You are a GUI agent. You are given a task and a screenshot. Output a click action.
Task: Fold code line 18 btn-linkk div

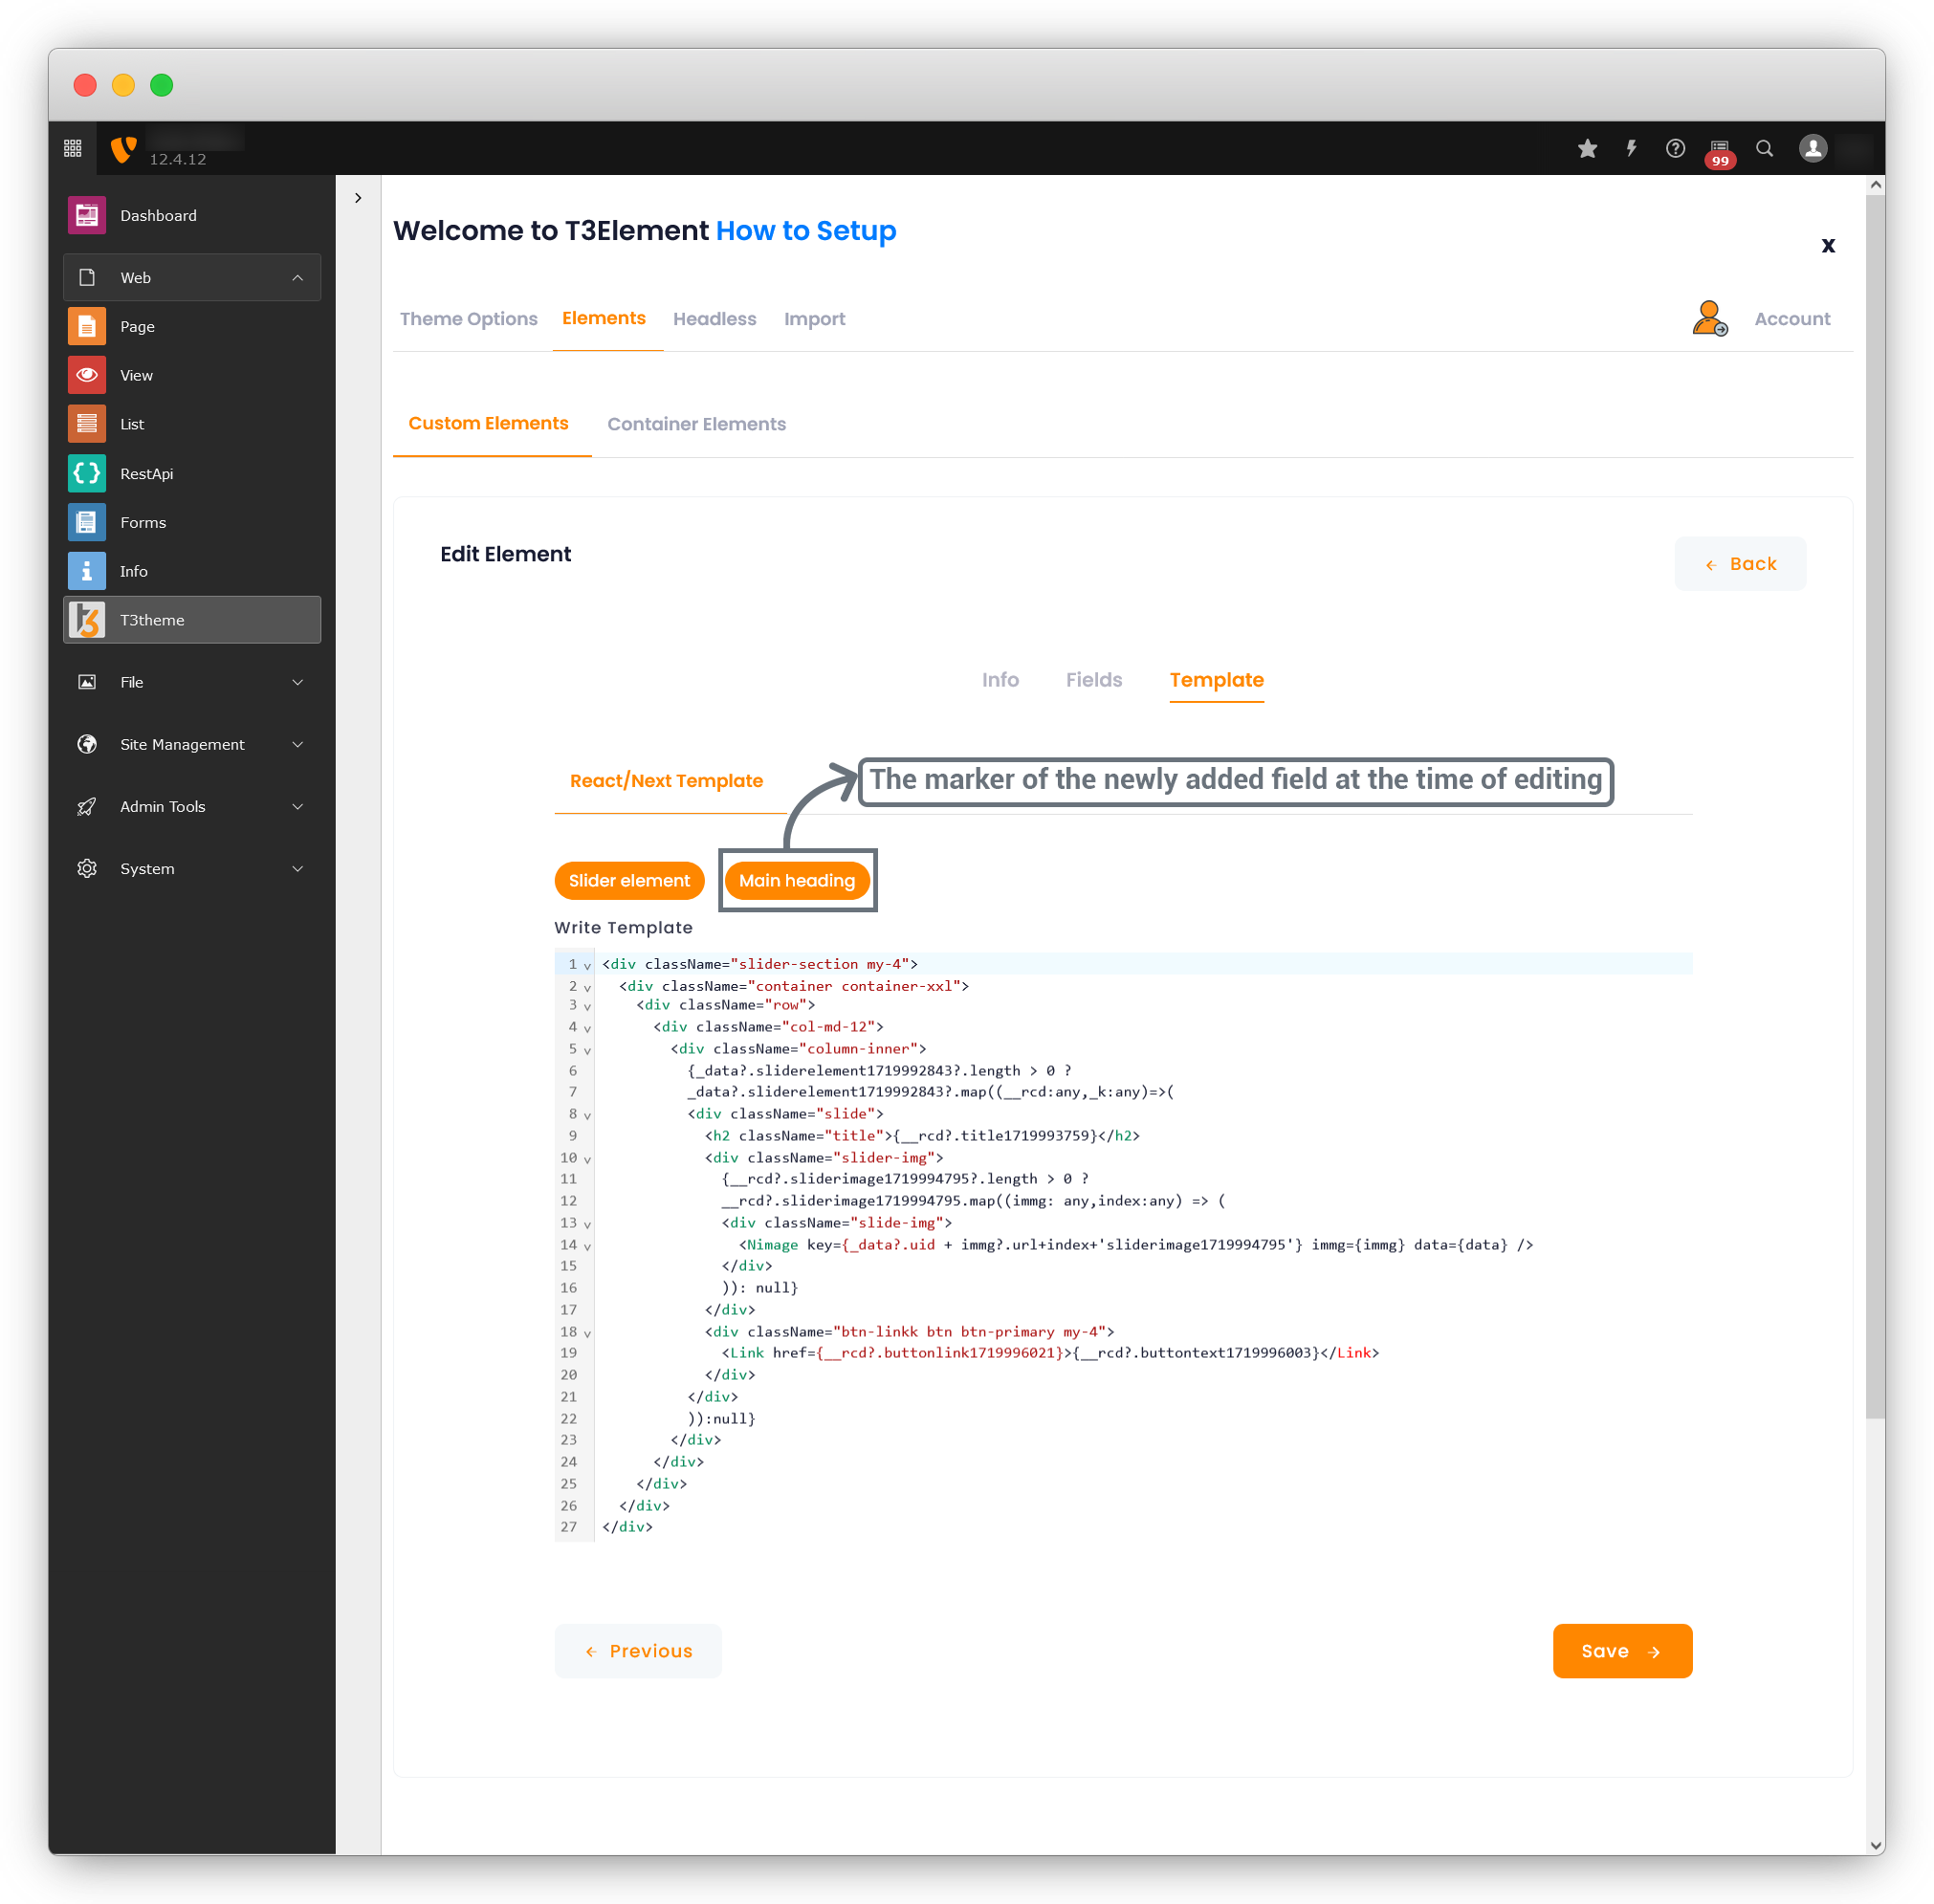pyautogui.click(x=588, y=1334)
